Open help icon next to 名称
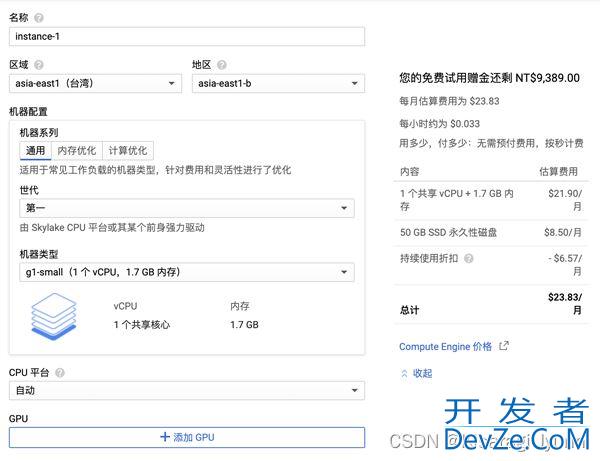Viewport: 600px width, 461px height. click(x=39, y=18)
